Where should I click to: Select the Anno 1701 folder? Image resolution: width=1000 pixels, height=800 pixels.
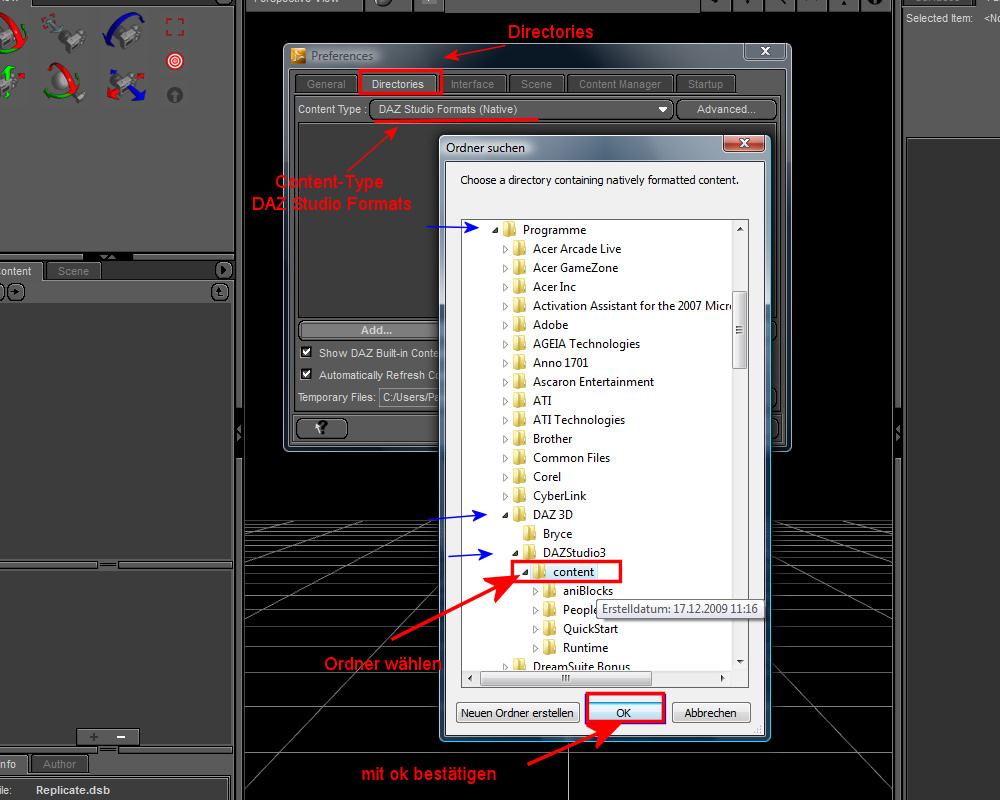click(x=561, y=363)
